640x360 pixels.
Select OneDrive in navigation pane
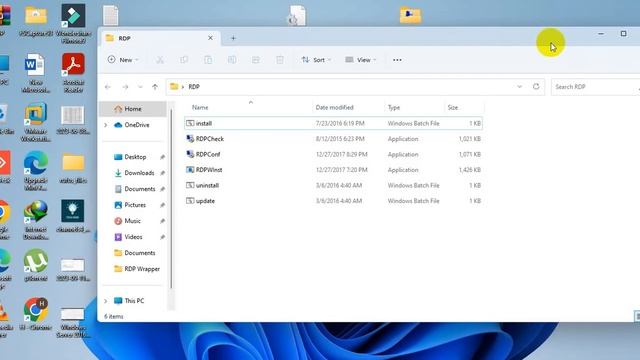137,125
